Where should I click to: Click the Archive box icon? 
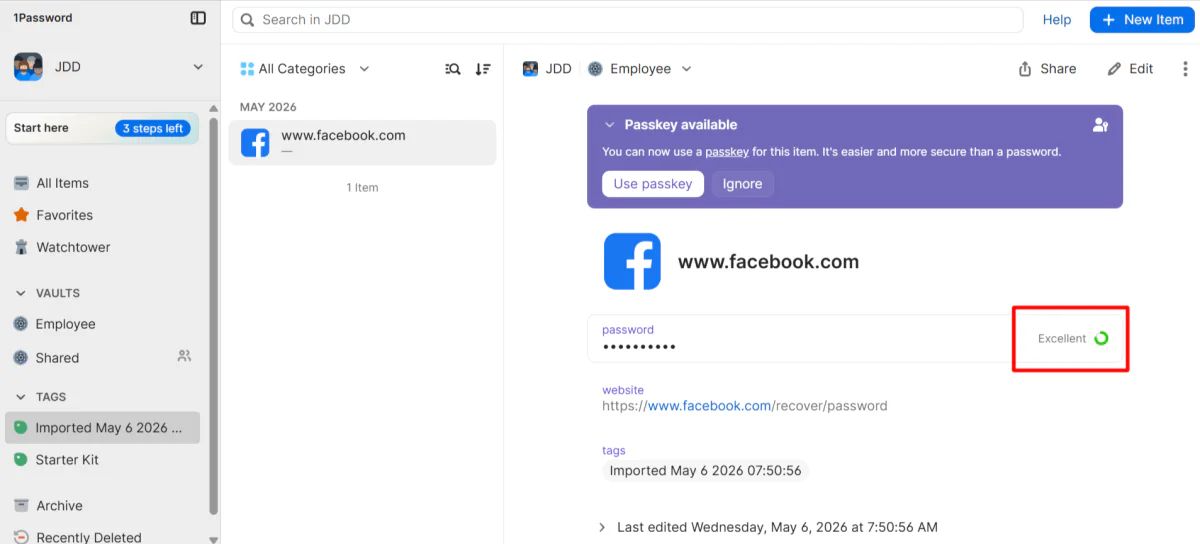21,506
